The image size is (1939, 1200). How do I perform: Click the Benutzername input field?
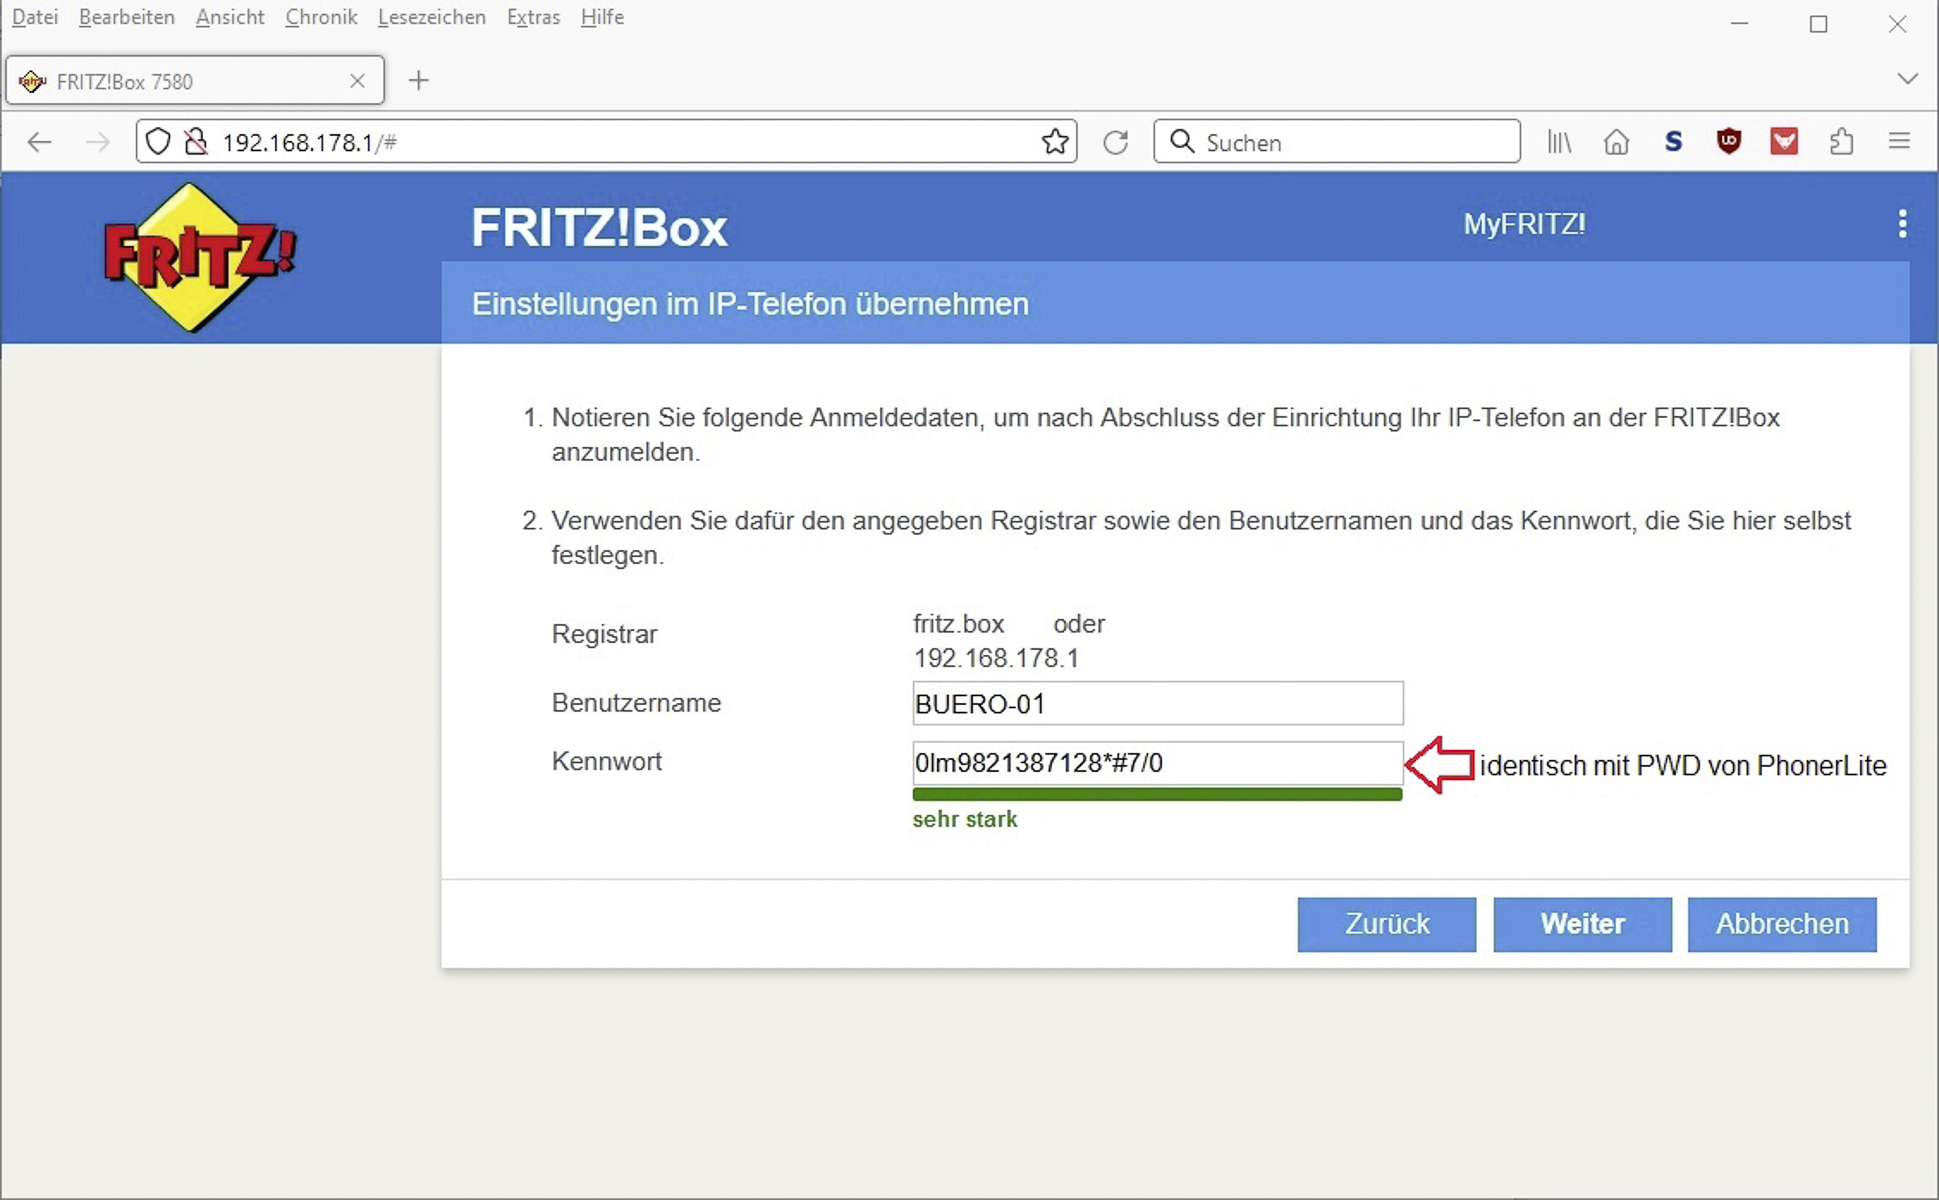click(x=1158, y=704)
